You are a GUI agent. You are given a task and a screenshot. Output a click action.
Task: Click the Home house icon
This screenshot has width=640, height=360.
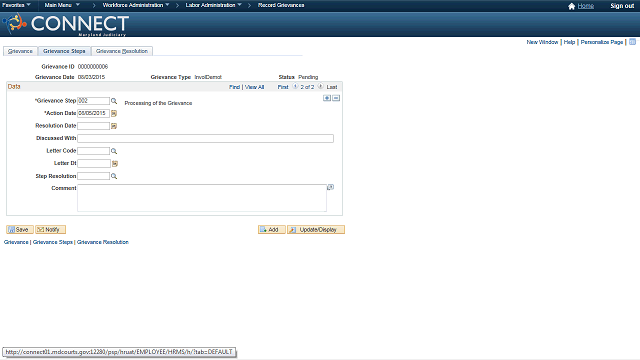click(571, 6)
